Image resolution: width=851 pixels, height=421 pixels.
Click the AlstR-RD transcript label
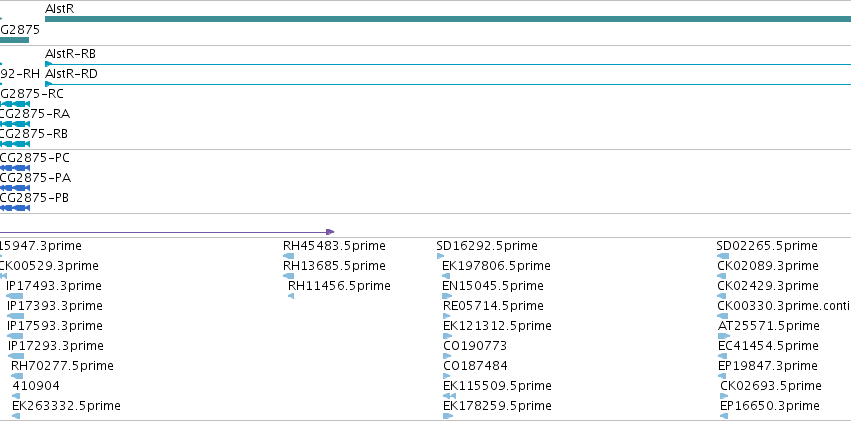71,74
